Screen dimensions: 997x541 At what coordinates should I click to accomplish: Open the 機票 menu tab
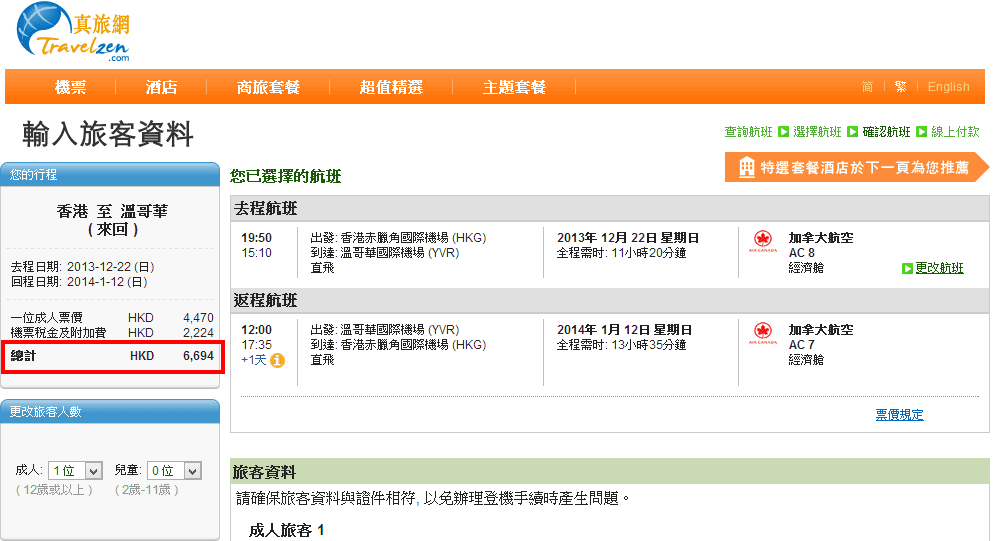[x=70, y=87]
